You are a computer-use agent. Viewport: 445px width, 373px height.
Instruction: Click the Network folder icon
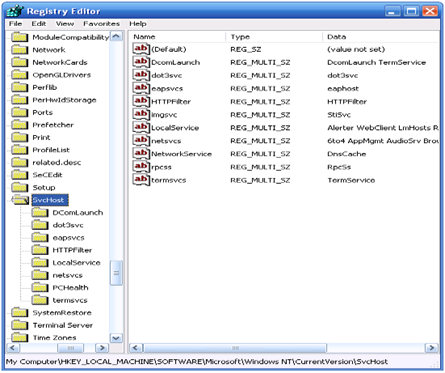20,50
